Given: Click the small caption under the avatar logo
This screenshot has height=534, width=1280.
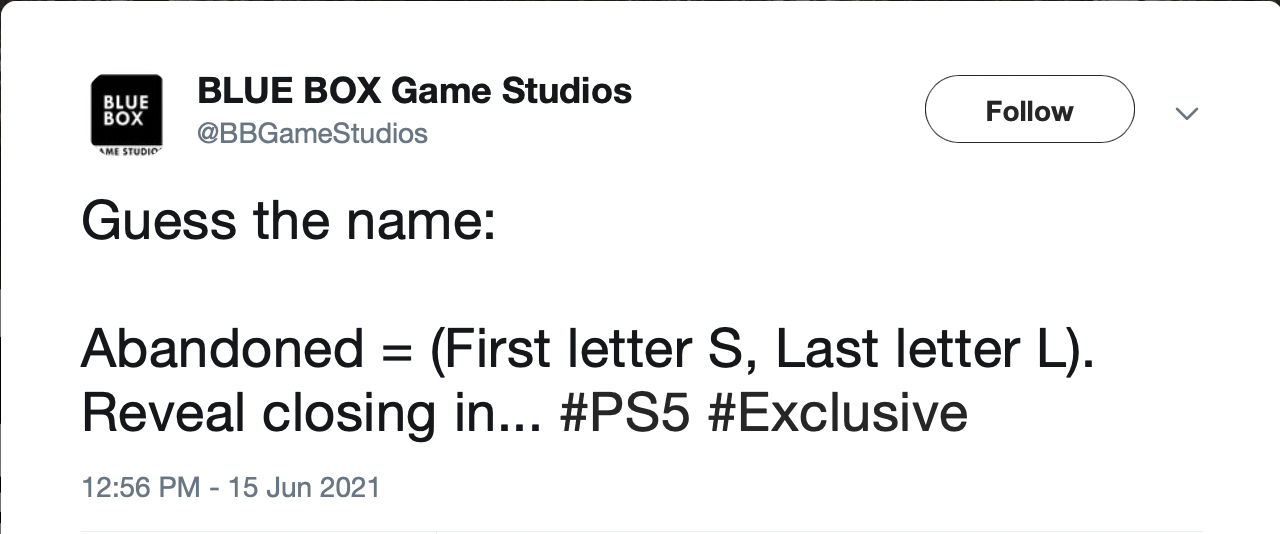Looking at the screenshot, I should click(127, 152).
